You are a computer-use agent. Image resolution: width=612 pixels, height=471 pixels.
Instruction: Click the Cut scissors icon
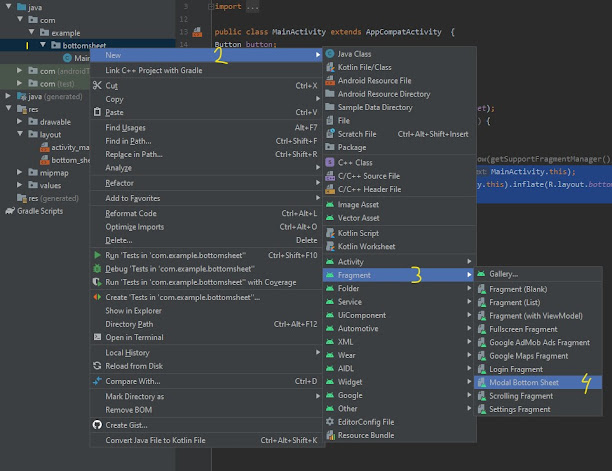coord(97,85)
